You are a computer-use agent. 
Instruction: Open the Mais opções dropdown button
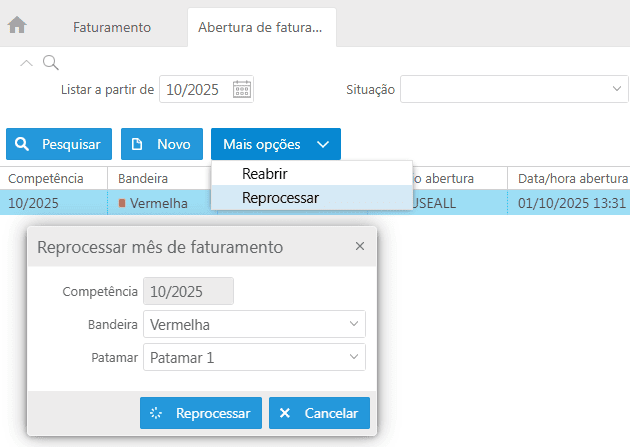(275, 144)
